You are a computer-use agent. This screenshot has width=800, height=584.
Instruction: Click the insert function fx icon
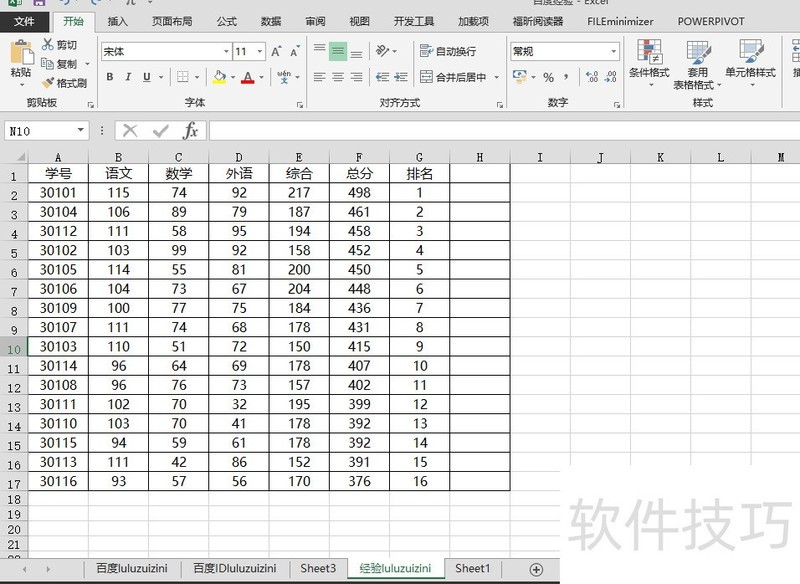190,131
